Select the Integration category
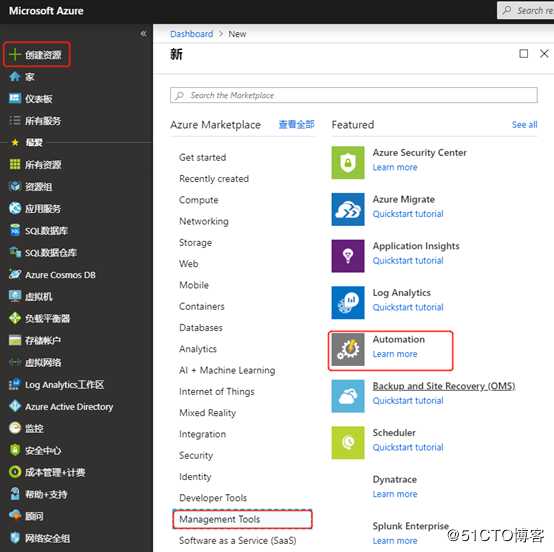This screenshot has width=554, height=552. point(202,434)
